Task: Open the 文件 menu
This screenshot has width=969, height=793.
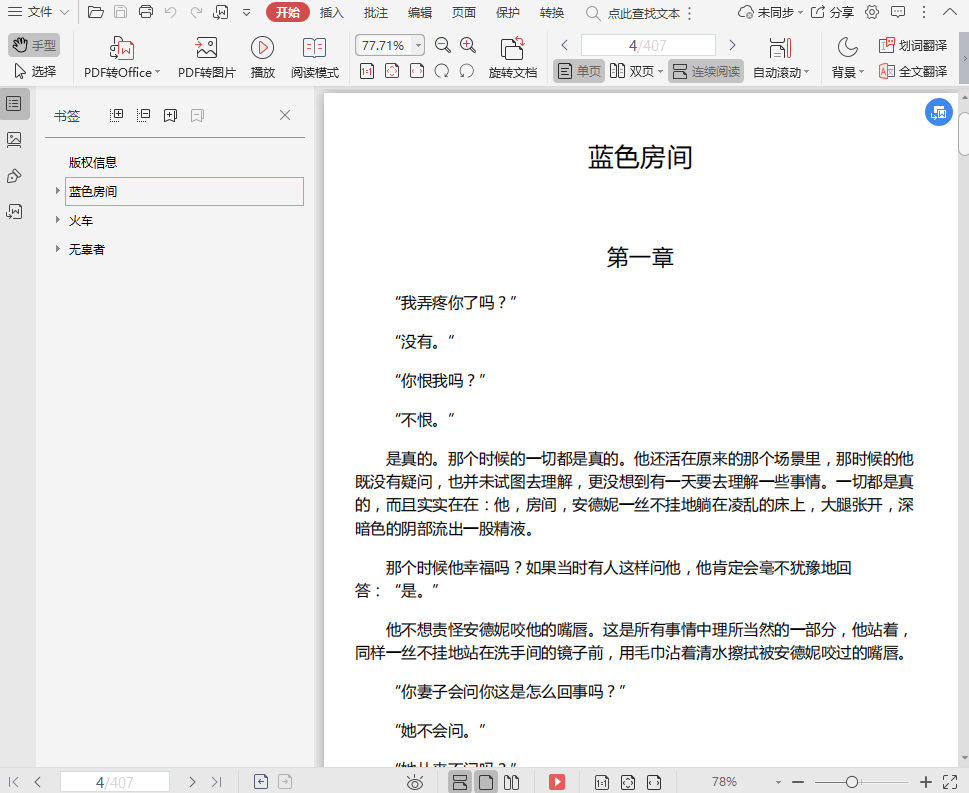Action: click(x=38, y=12)
